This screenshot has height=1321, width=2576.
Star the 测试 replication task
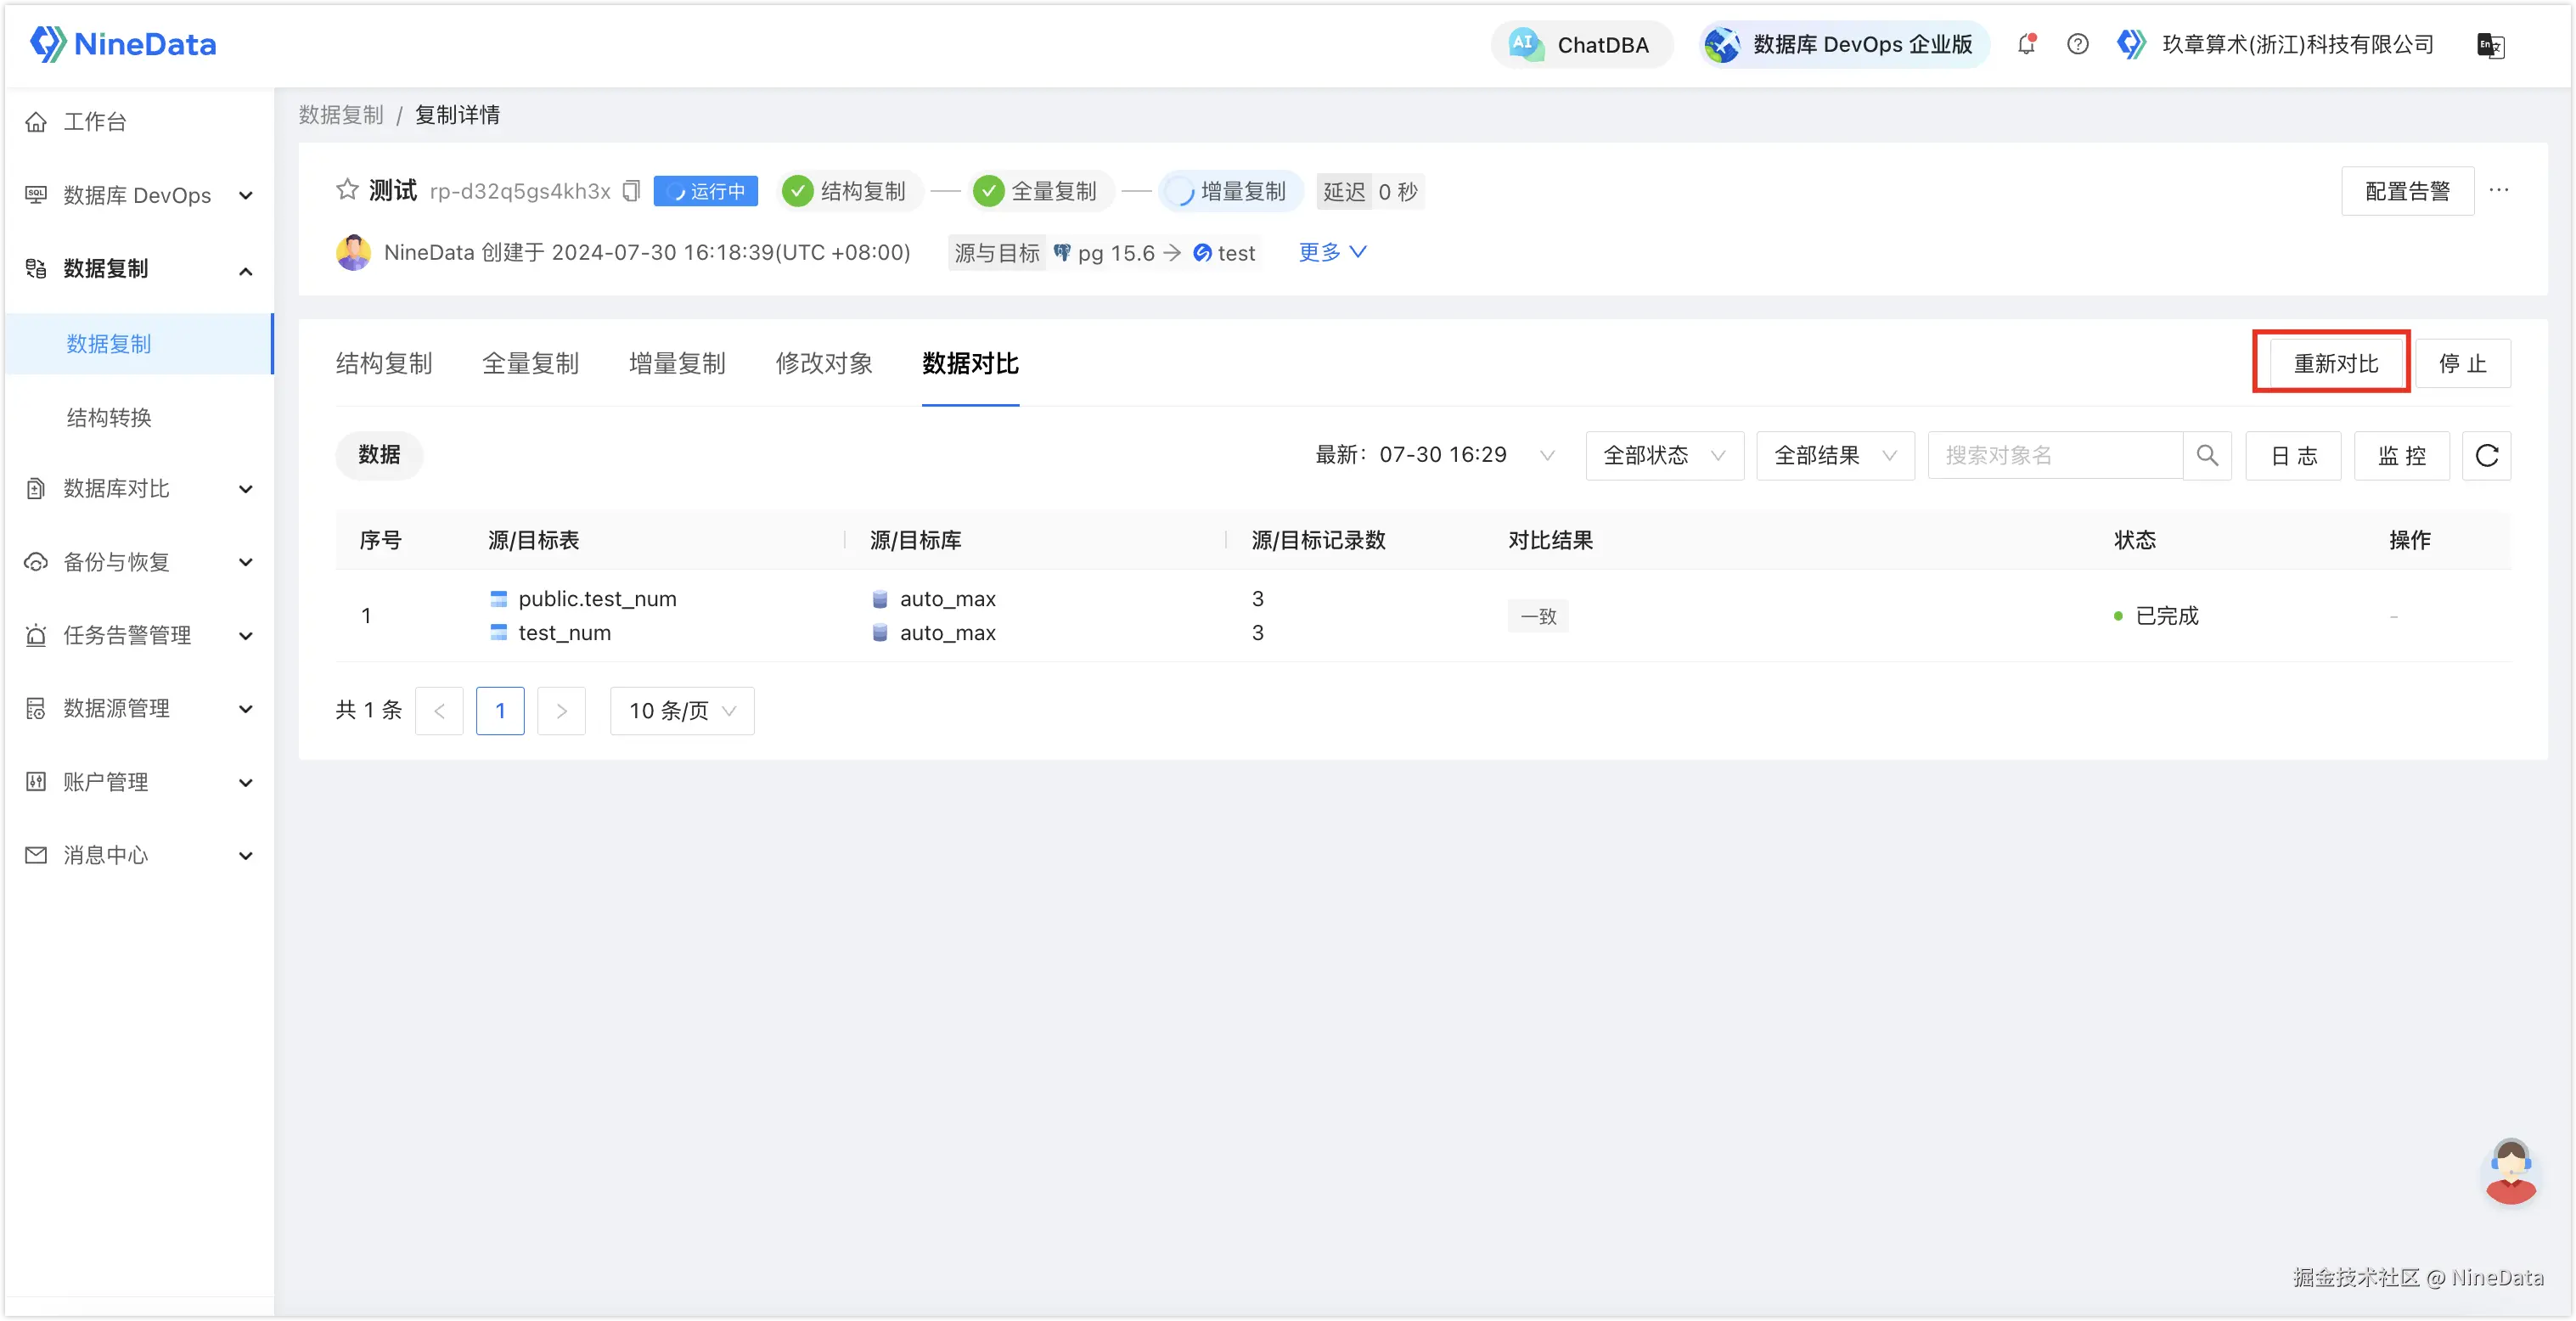(346, 190)
